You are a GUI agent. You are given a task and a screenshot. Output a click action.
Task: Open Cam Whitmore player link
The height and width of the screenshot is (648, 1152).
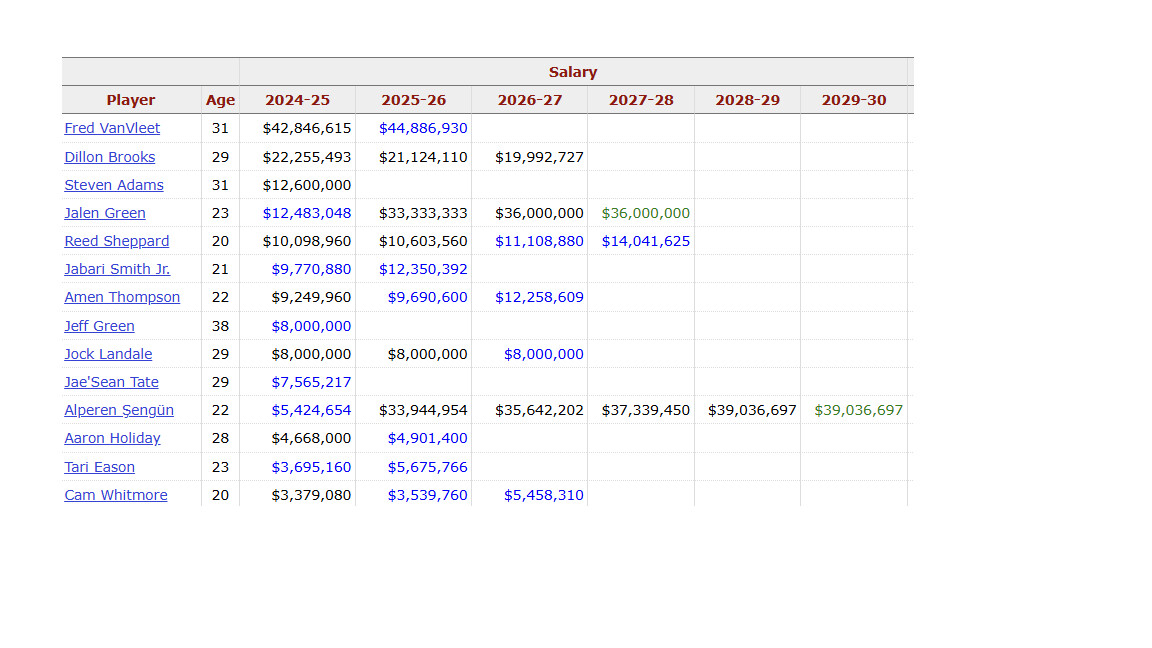click(115, 495)
